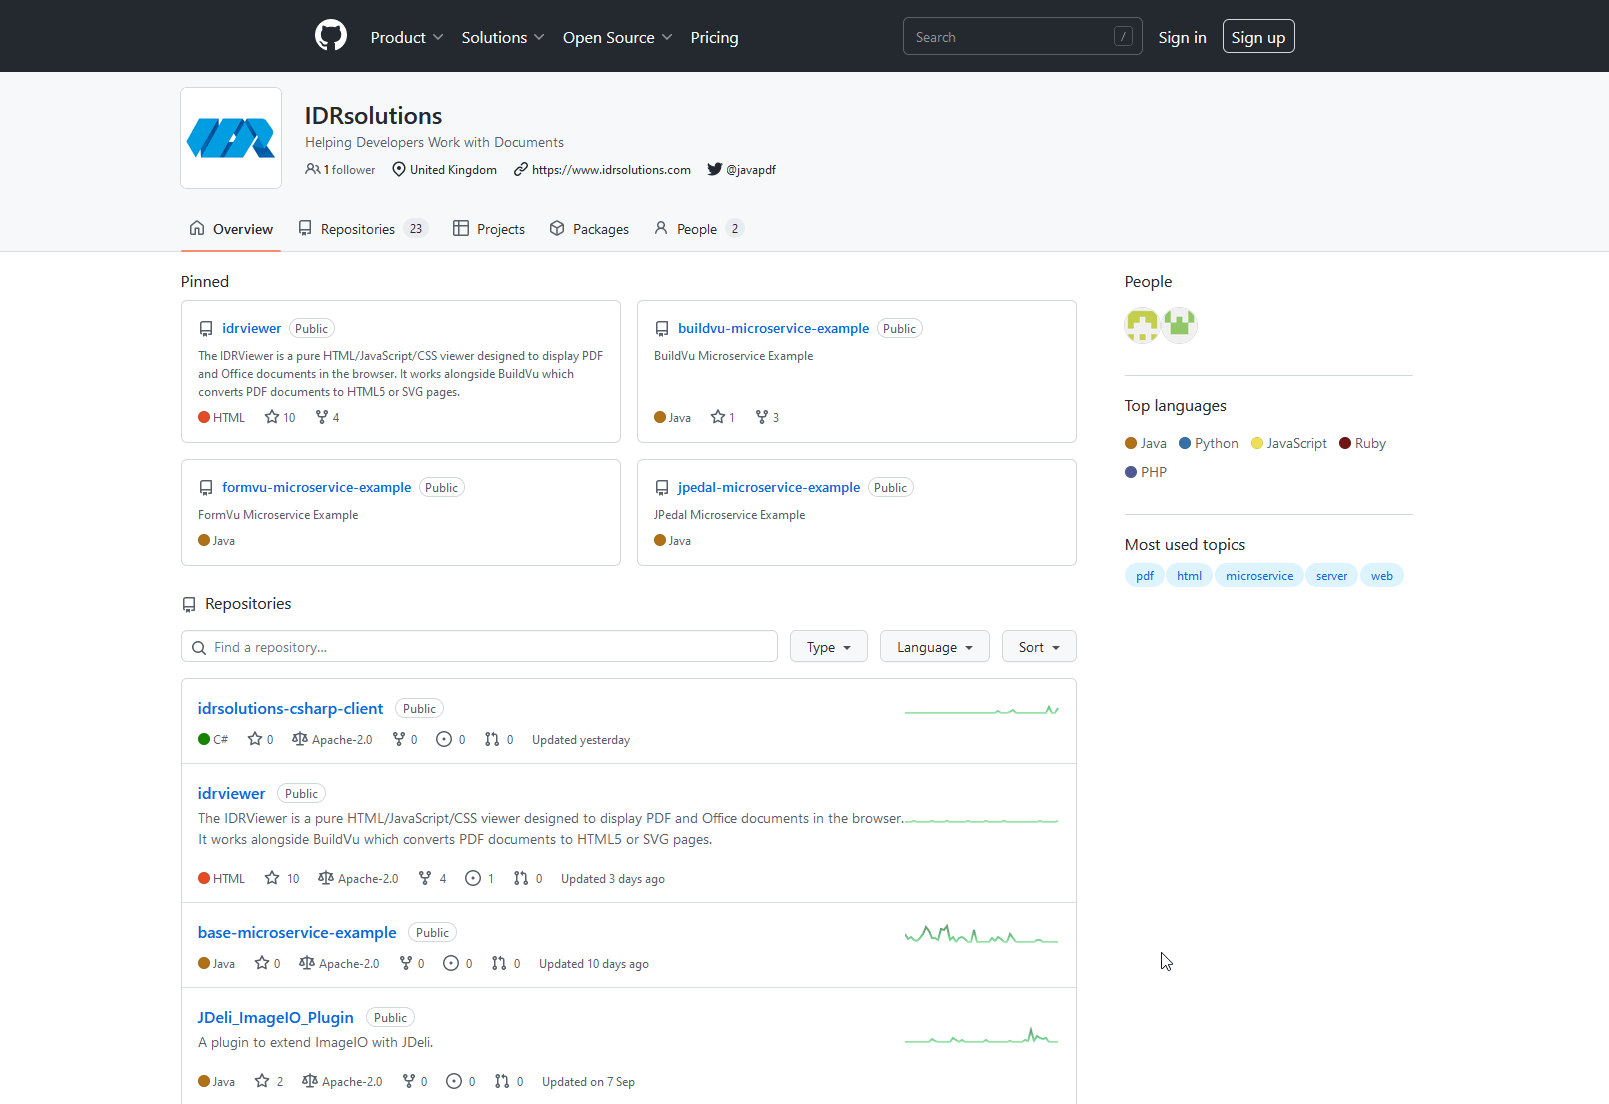Open the Twitter profile @javapdf

pos(749,169)
